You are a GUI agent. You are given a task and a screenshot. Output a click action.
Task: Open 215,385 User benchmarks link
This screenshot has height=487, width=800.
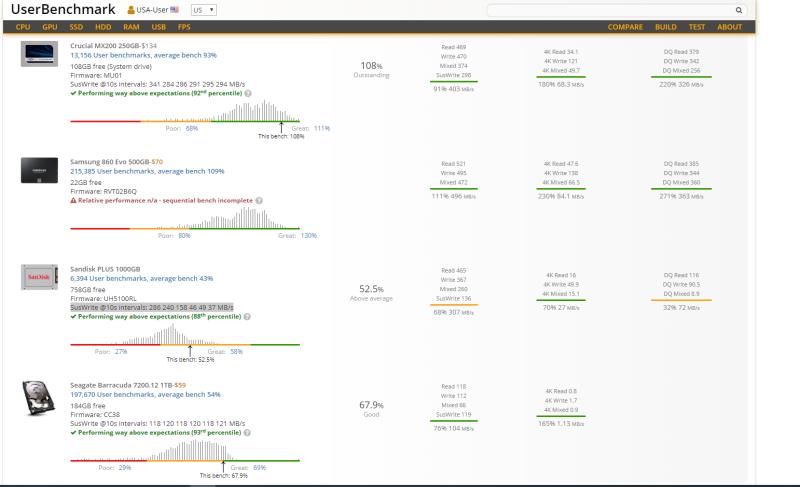pos(147,171)
